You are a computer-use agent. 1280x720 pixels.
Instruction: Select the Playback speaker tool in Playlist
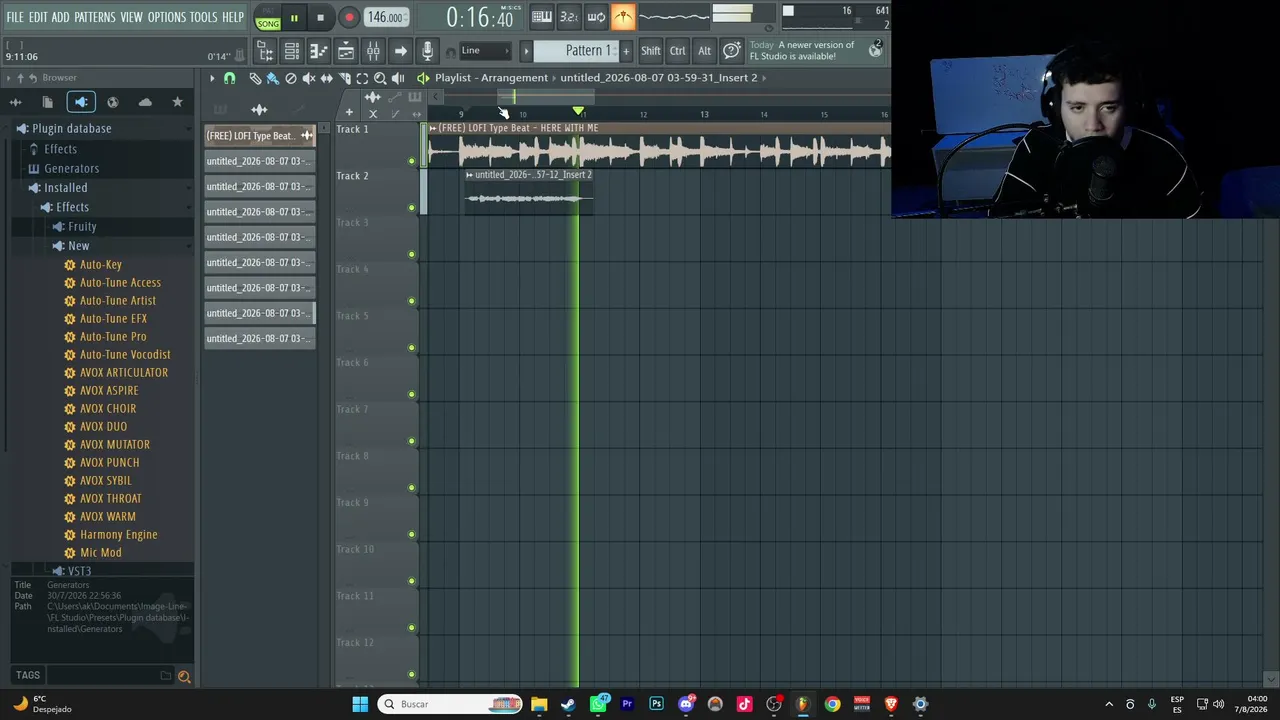coord(398,78)
